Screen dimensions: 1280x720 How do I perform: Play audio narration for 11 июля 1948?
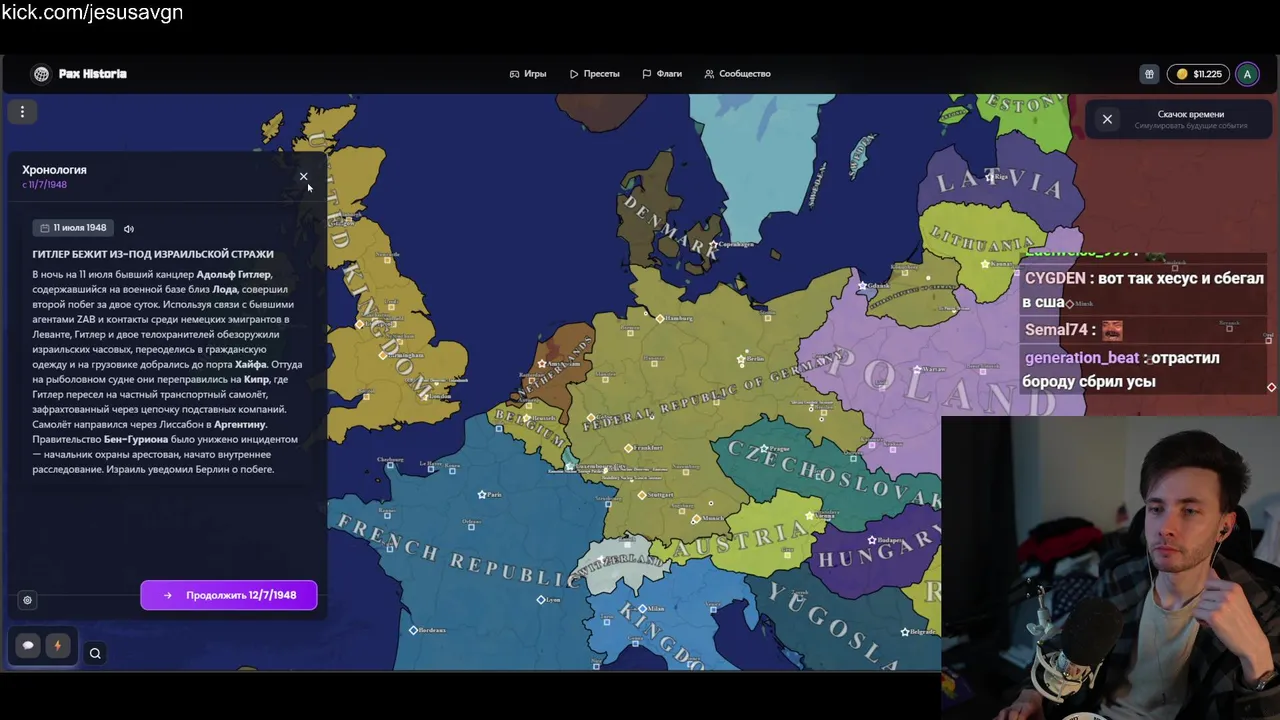point(129,228)
